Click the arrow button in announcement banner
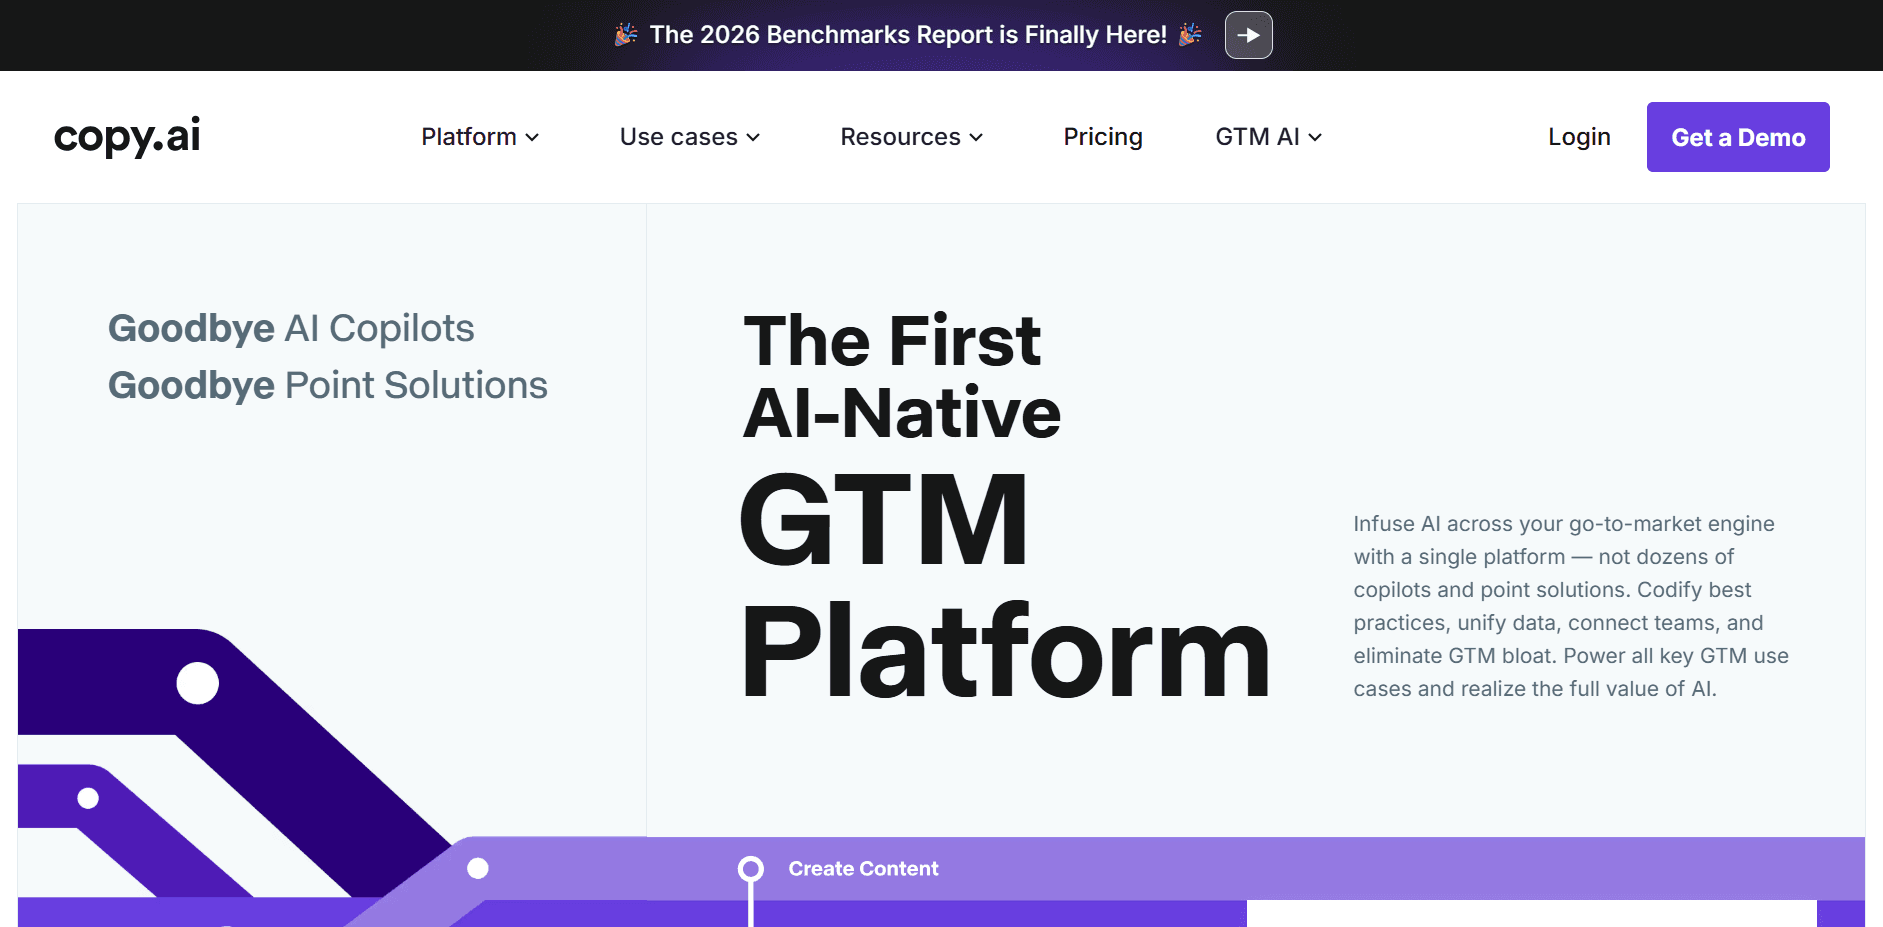 click(x=1248, y=35)
